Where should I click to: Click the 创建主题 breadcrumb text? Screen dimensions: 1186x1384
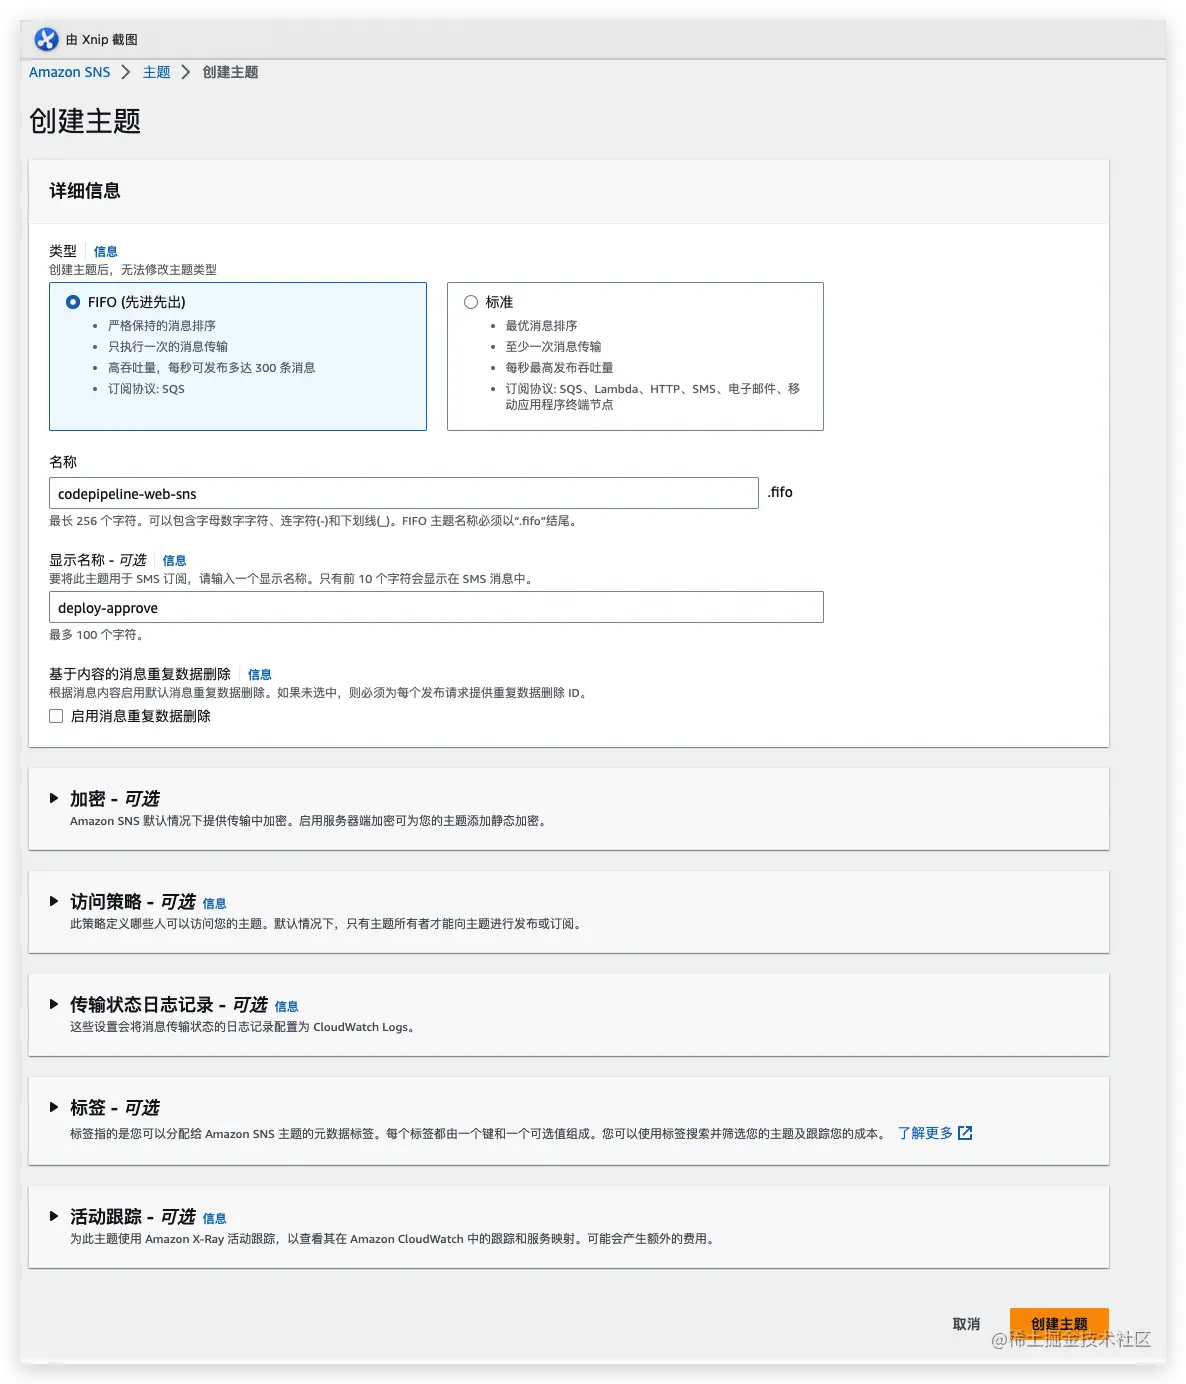pos(231,72)
